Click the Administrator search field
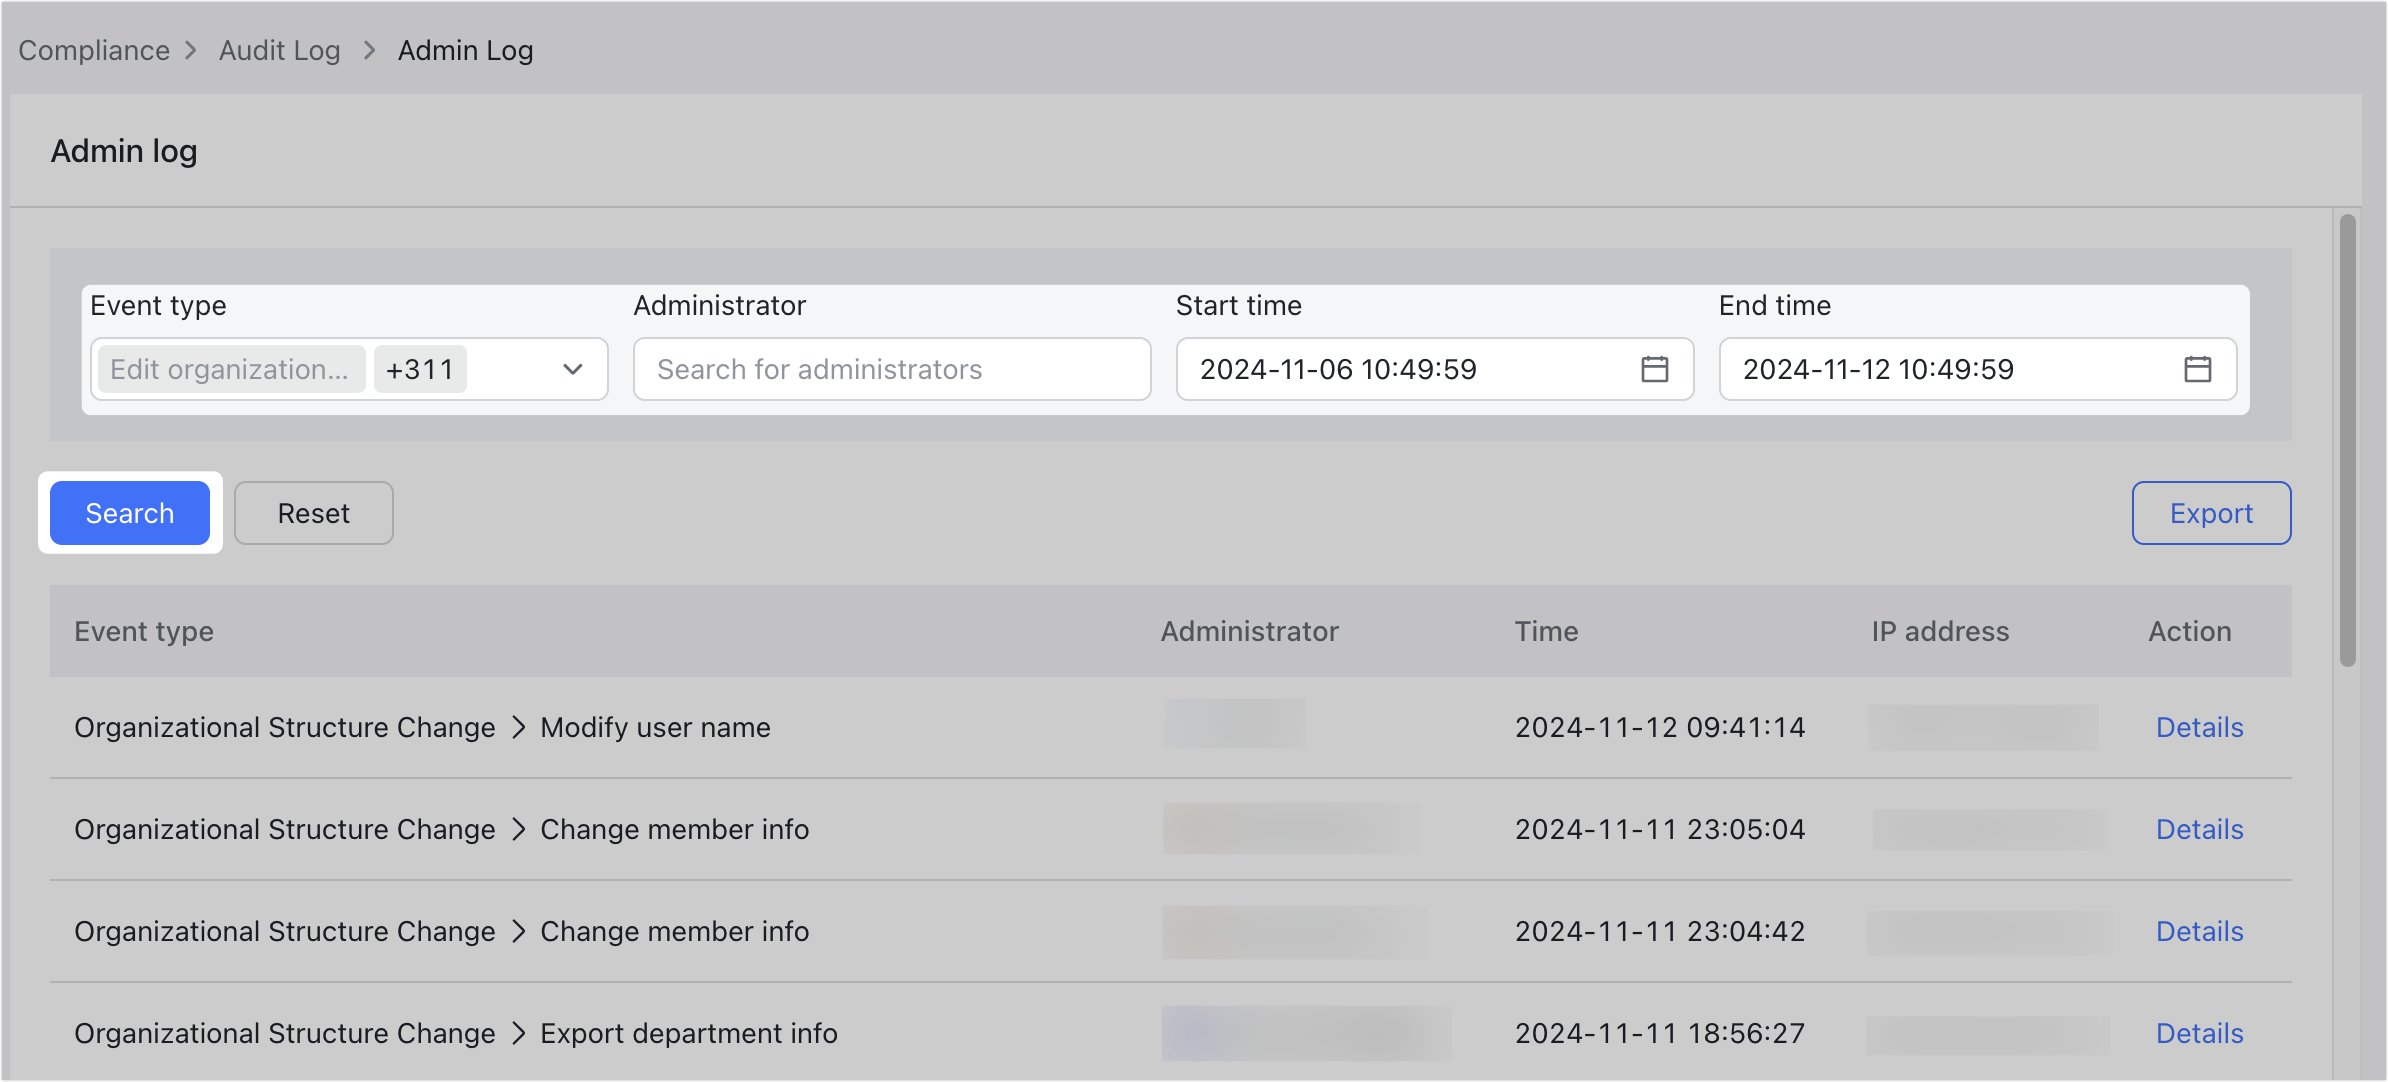 891,369
